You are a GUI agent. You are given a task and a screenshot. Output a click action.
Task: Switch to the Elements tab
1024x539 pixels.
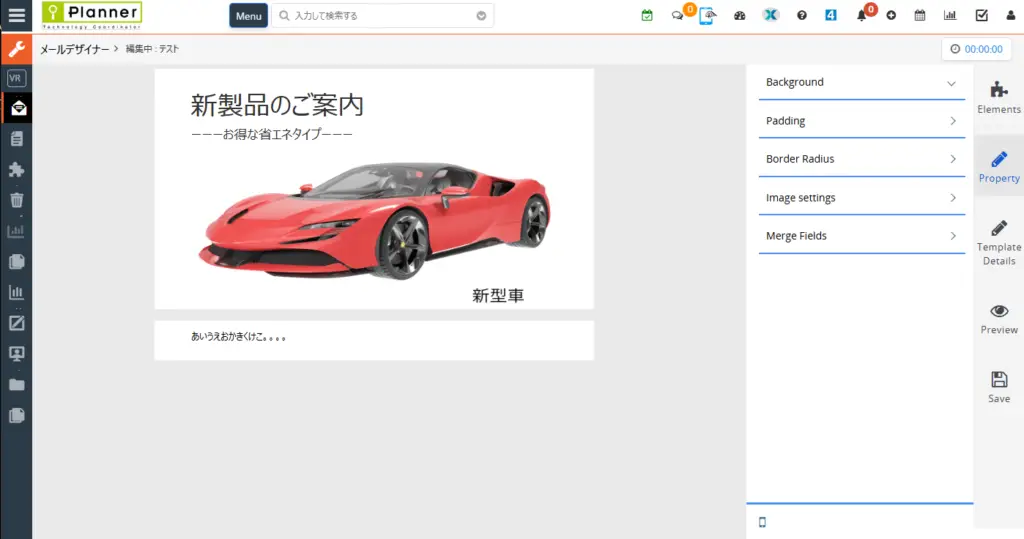998,97
